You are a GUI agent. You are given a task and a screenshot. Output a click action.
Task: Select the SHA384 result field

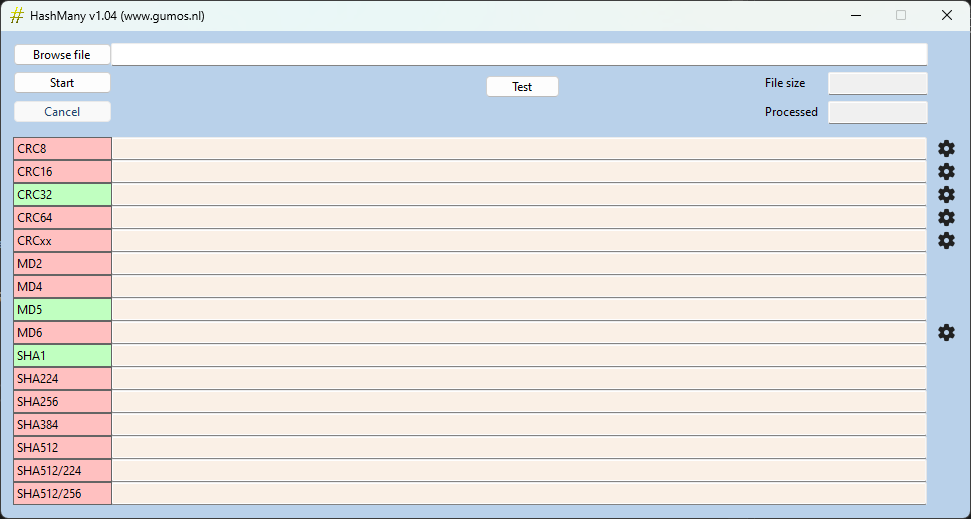point(518,425)
